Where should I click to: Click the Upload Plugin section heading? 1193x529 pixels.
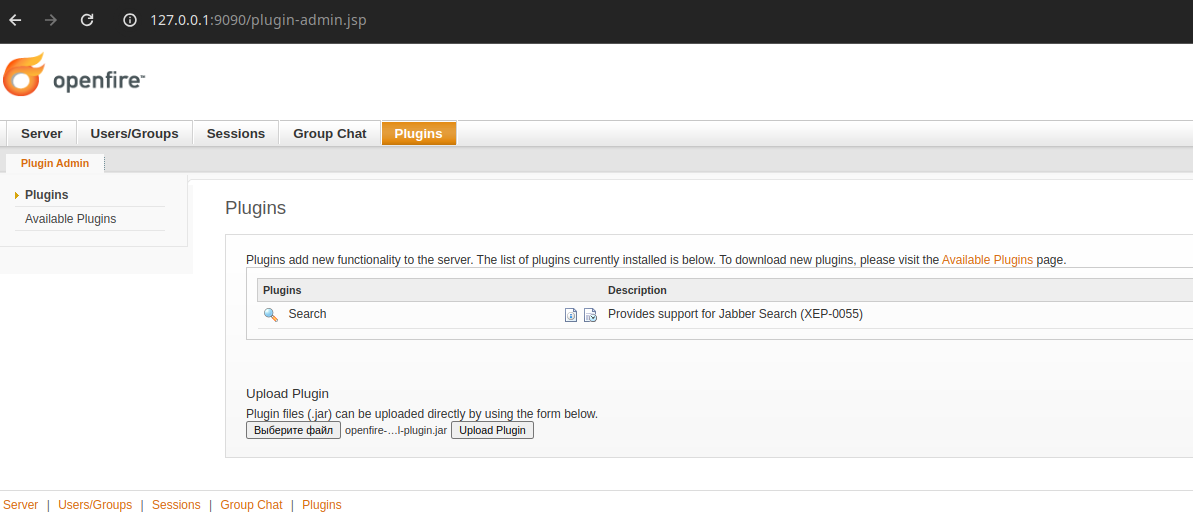(288, 394)
